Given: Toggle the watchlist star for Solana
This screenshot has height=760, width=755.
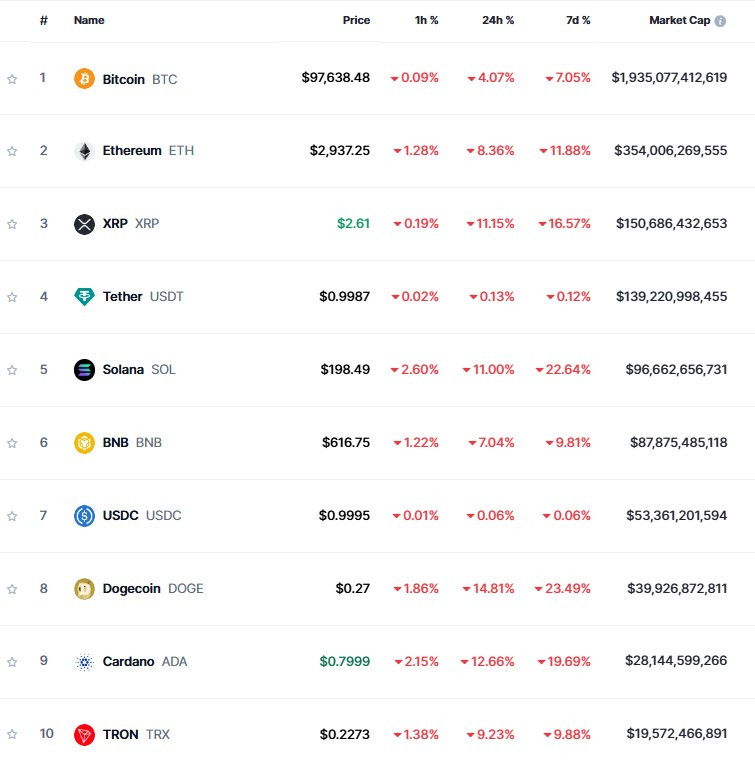Looking at the screenshot, I should (x=12, y=370).
